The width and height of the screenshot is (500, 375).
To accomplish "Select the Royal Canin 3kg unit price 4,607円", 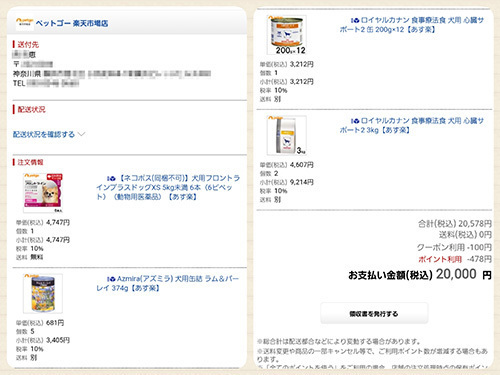I will click(302, 165).
